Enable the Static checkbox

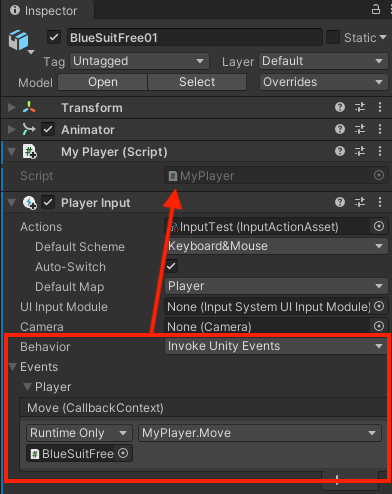coord(333,37)
